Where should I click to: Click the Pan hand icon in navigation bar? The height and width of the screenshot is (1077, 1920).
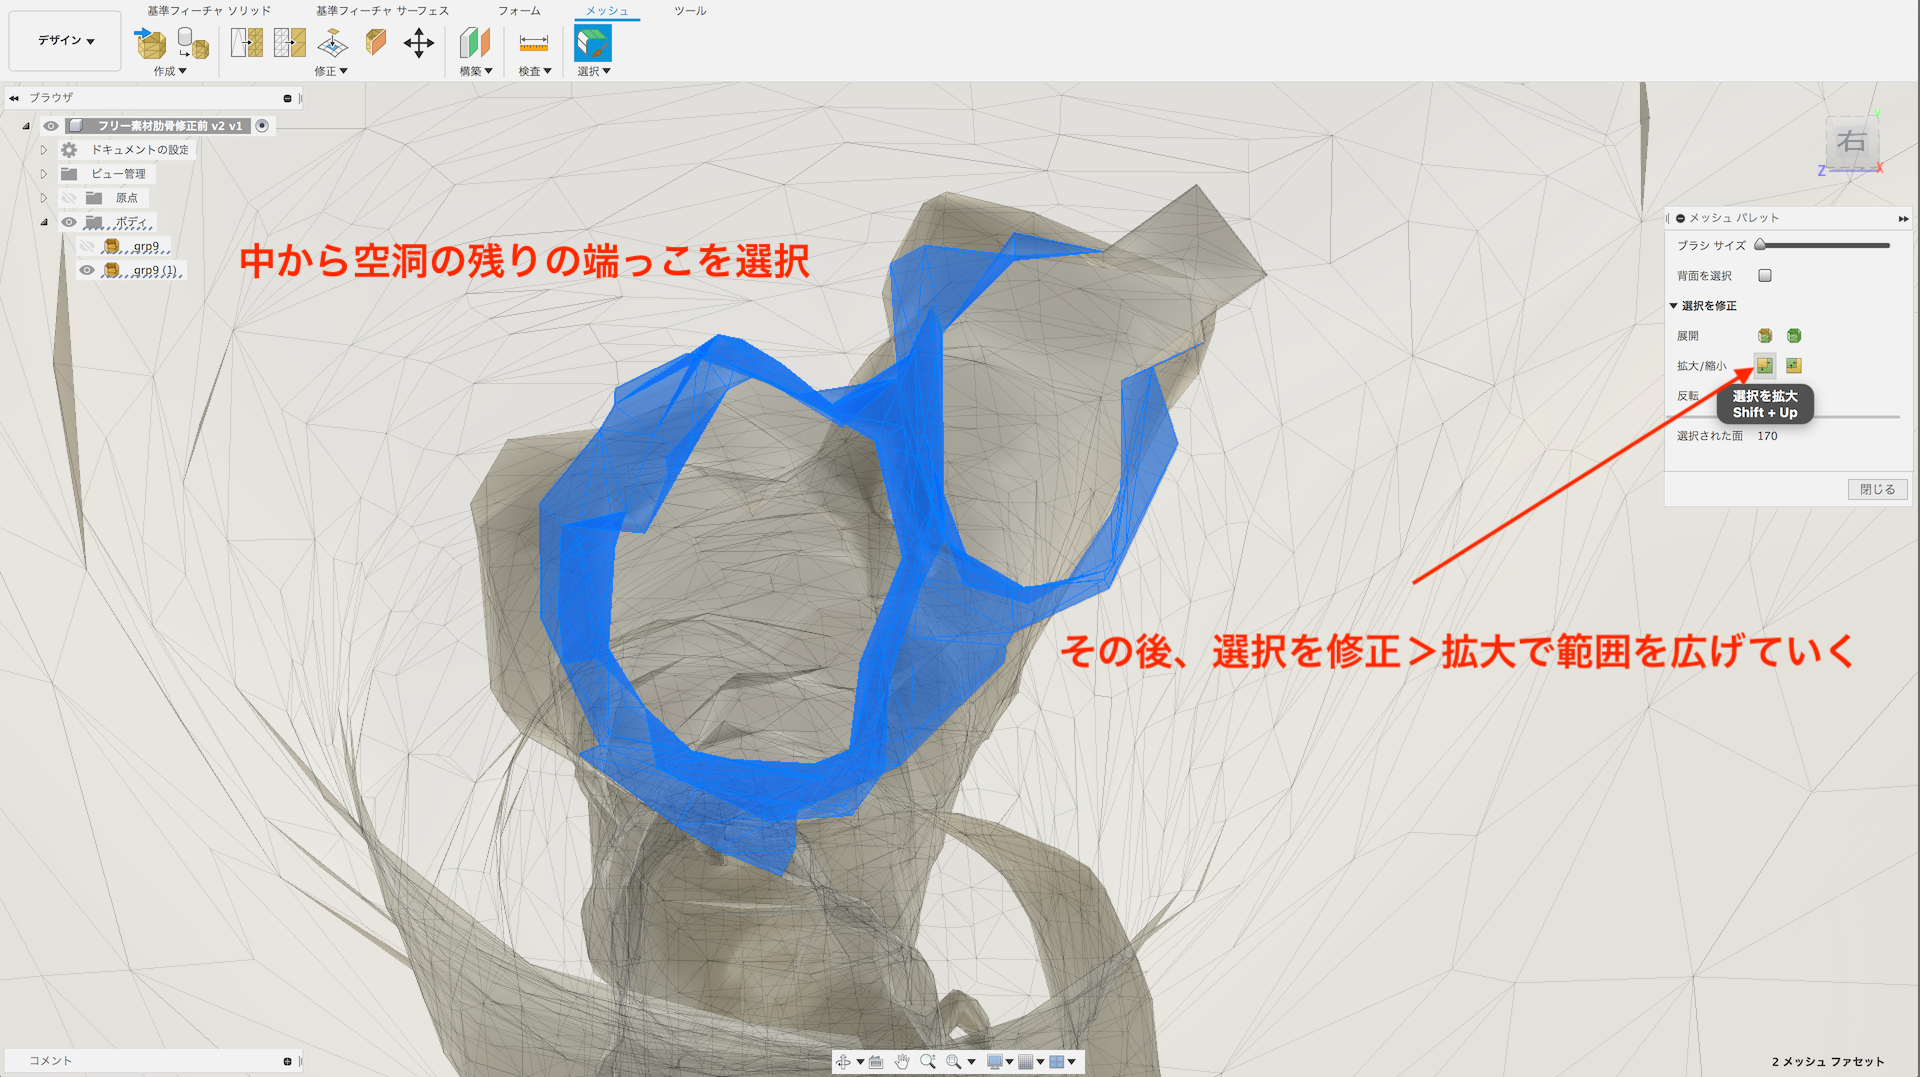901,1062
